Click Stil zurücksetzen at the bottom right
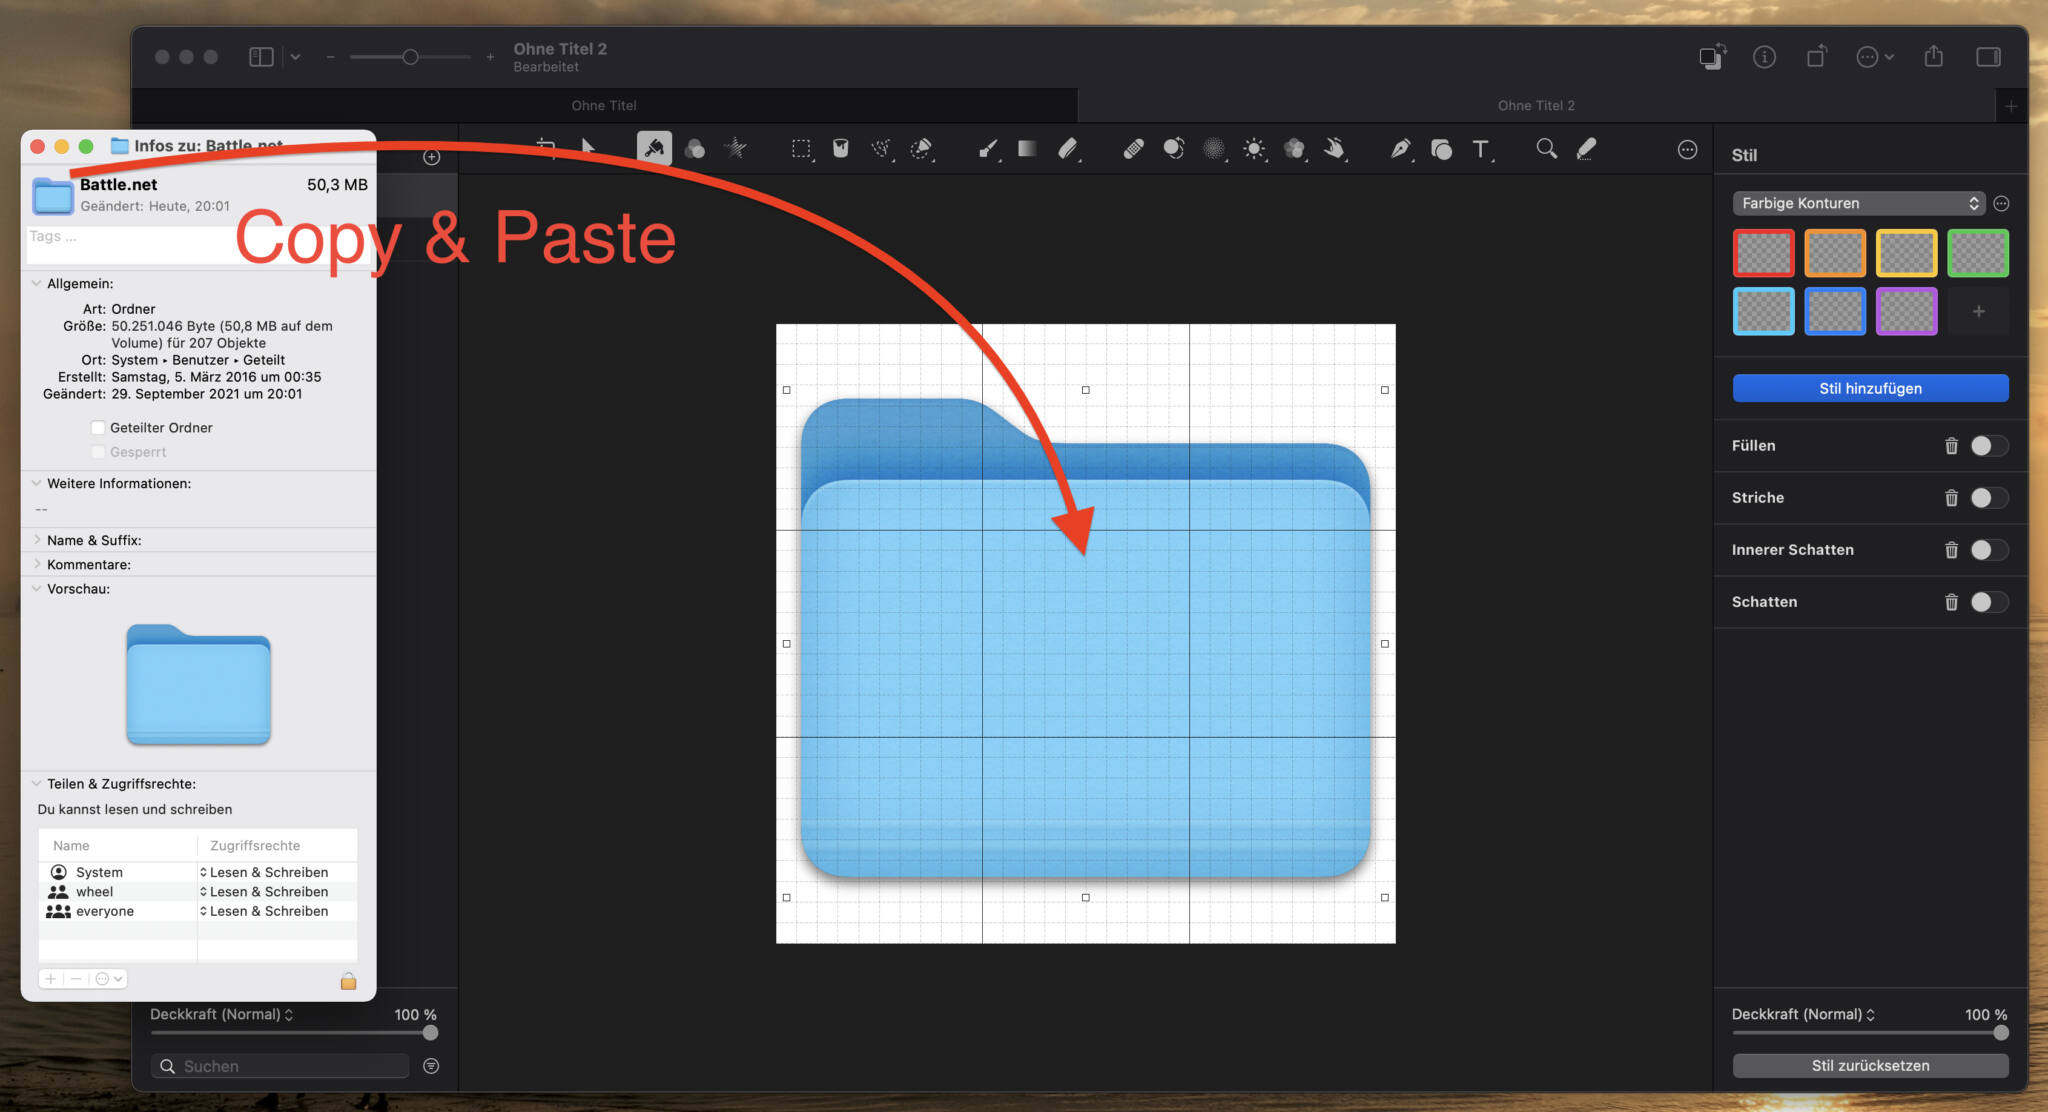This screenshot has width=2048, height=1112. [1869, 1065]
